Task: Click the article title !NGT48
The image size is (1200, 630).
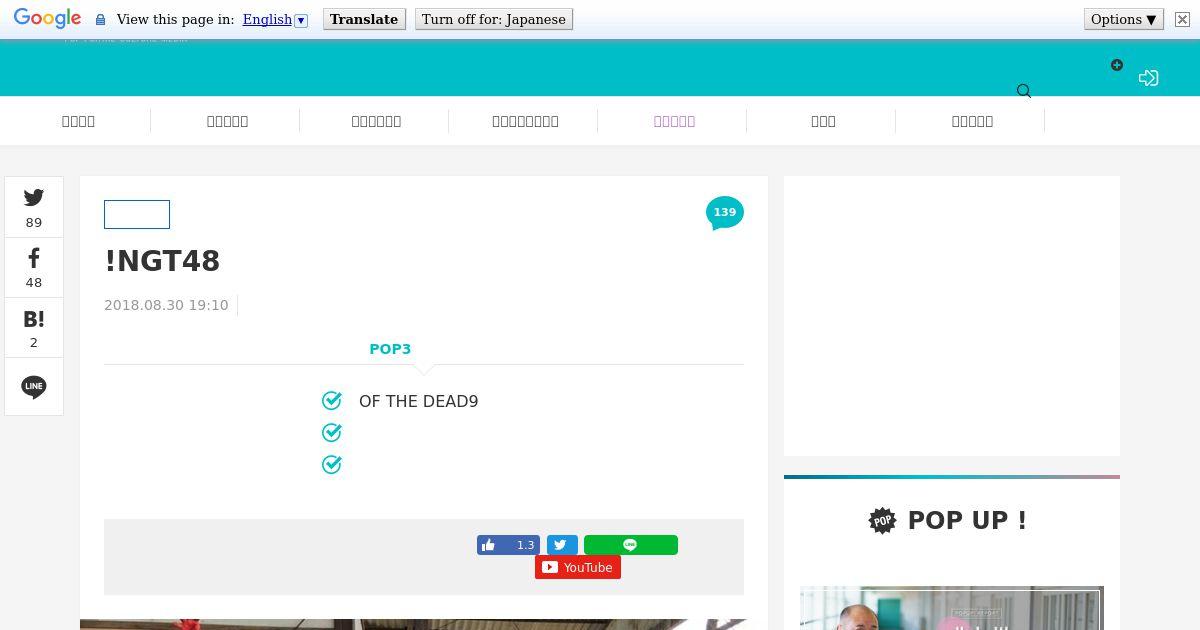Action: (162, 261)
